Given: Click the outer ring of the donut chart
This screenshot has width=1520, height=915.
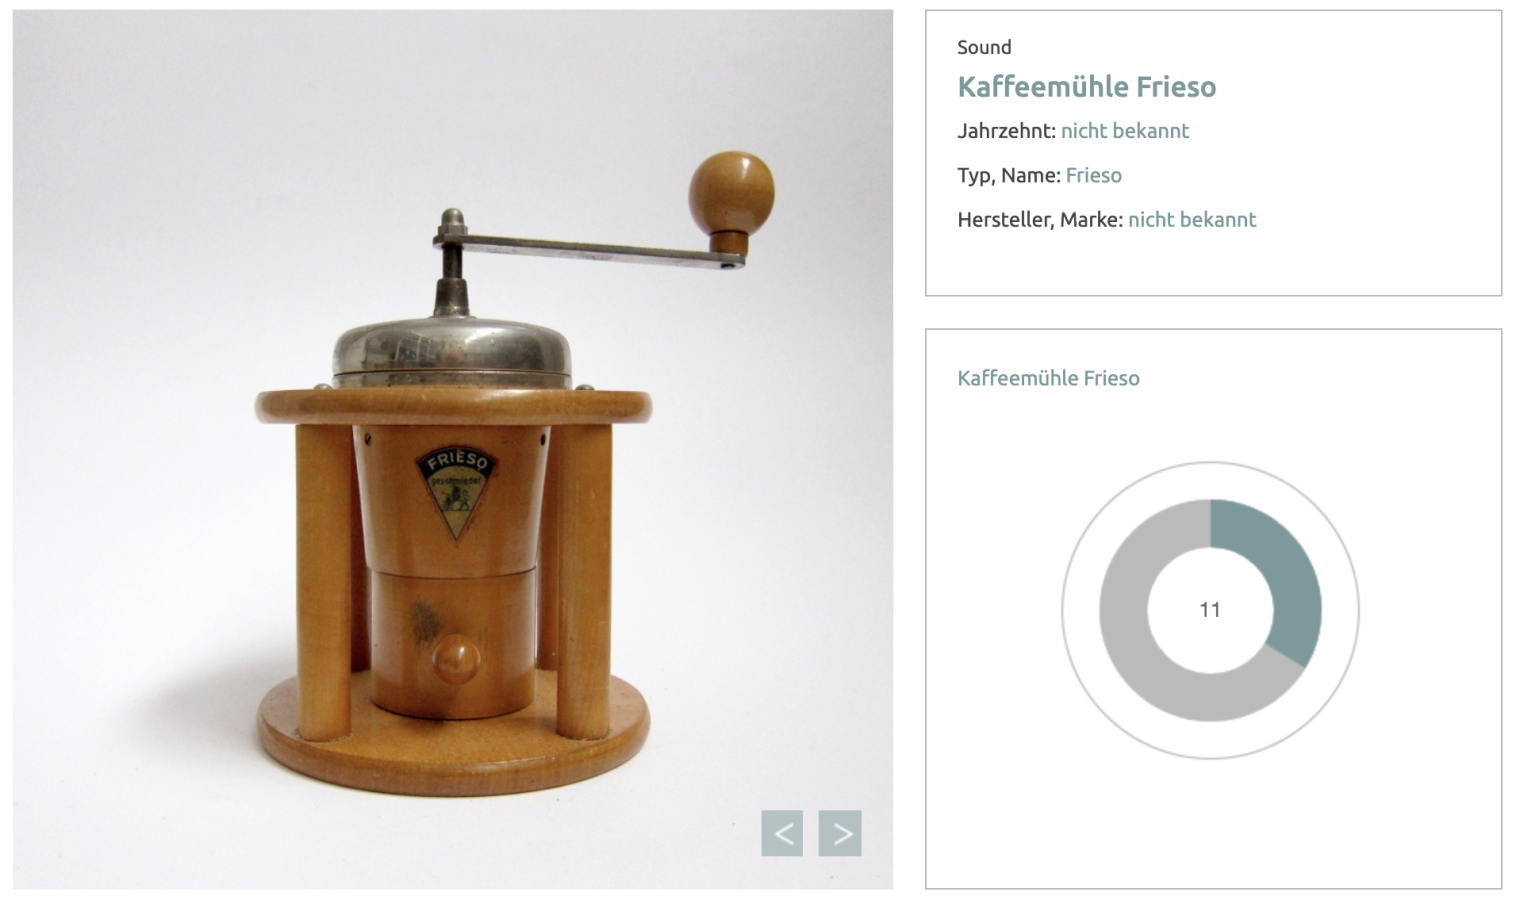Looking at the screenshot, I should pyautogui.click(x=1210, y=463).
